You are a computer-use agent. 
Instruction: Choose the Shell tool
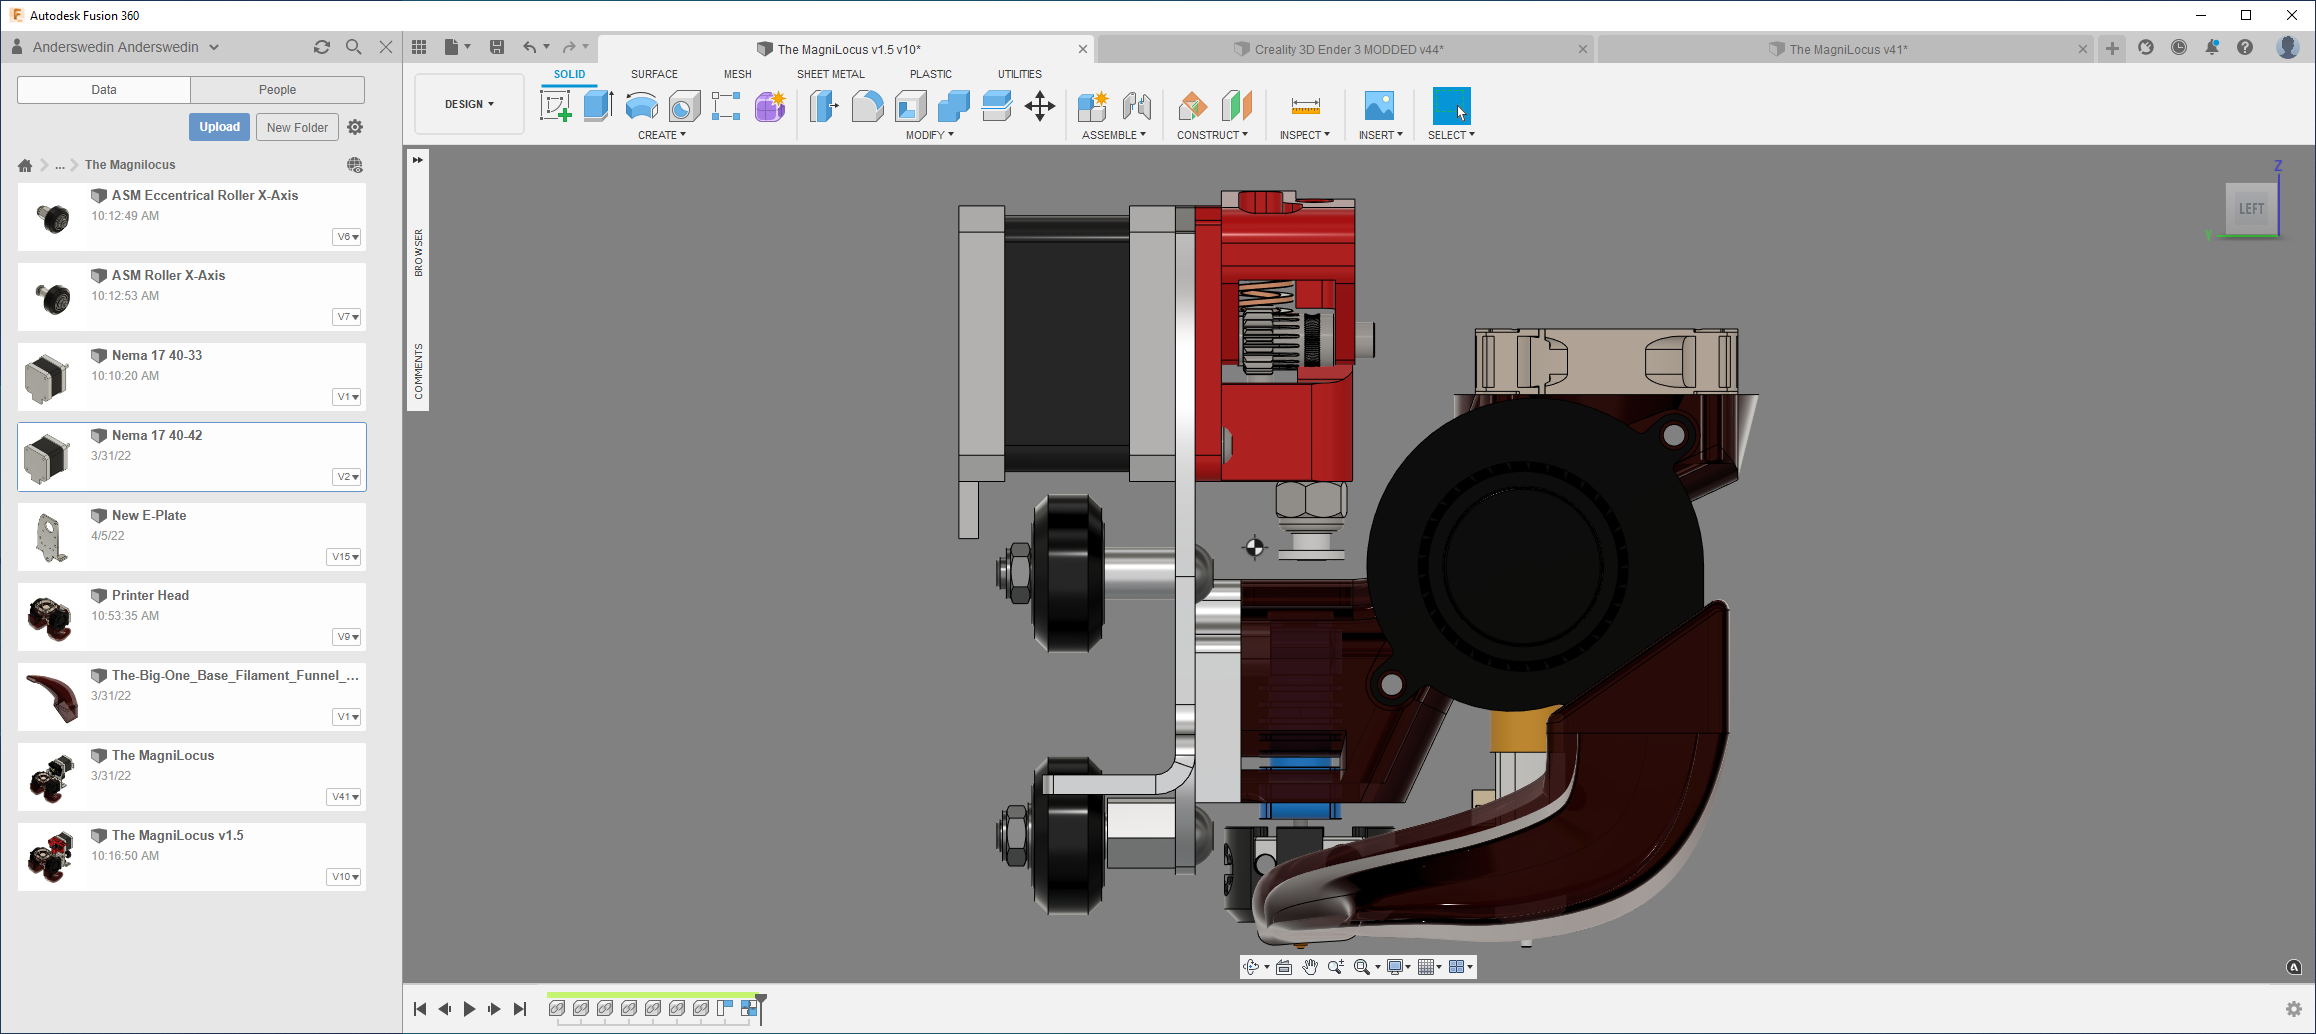pyautogui.click(x=910, y=105)
